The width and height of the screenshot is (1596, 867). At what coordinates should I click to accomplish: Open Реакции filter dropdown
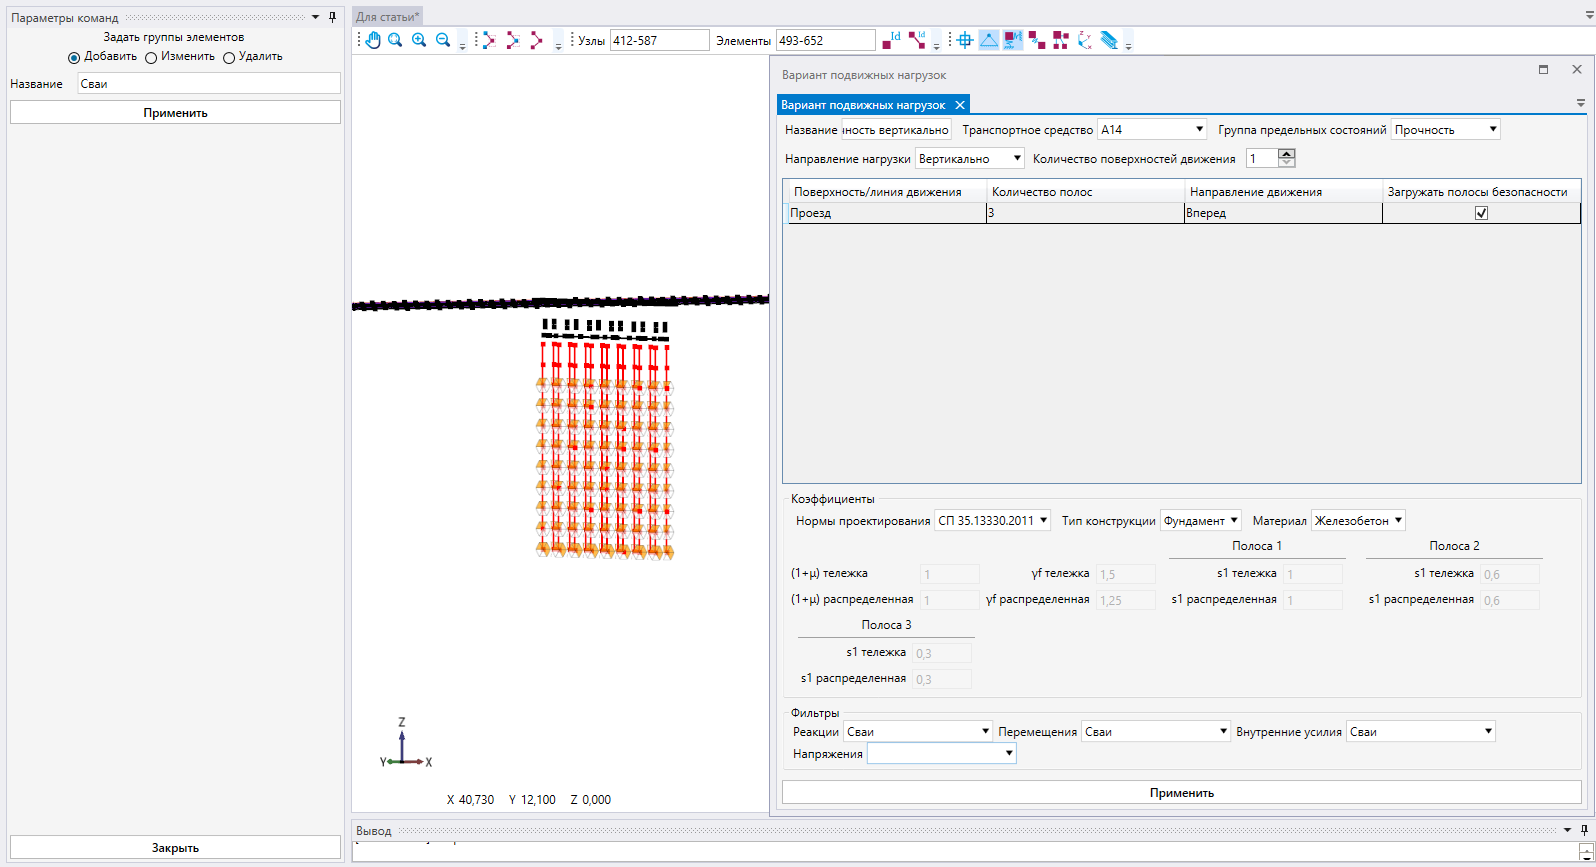(918, 732)
